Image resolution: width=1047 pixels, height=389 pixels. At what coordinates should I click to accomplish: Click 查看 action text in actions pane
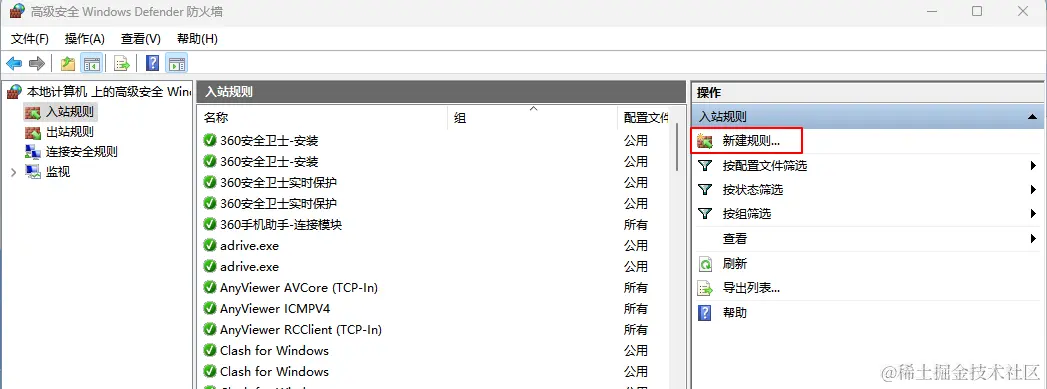(735, 238)
